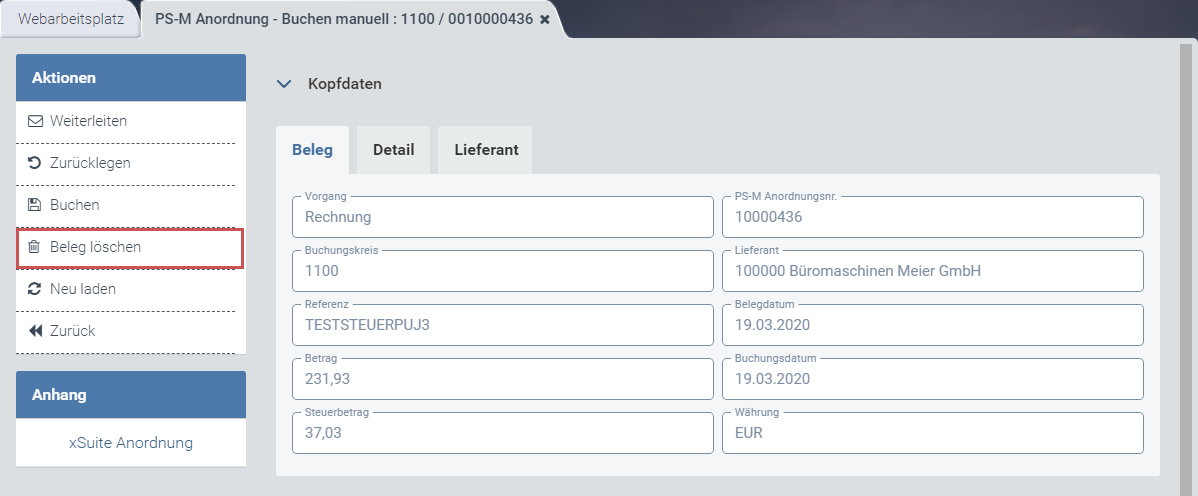Click the Neu laden refresh icon
Viewport: 1198px width, 496px height.
[x=35, y=289]
